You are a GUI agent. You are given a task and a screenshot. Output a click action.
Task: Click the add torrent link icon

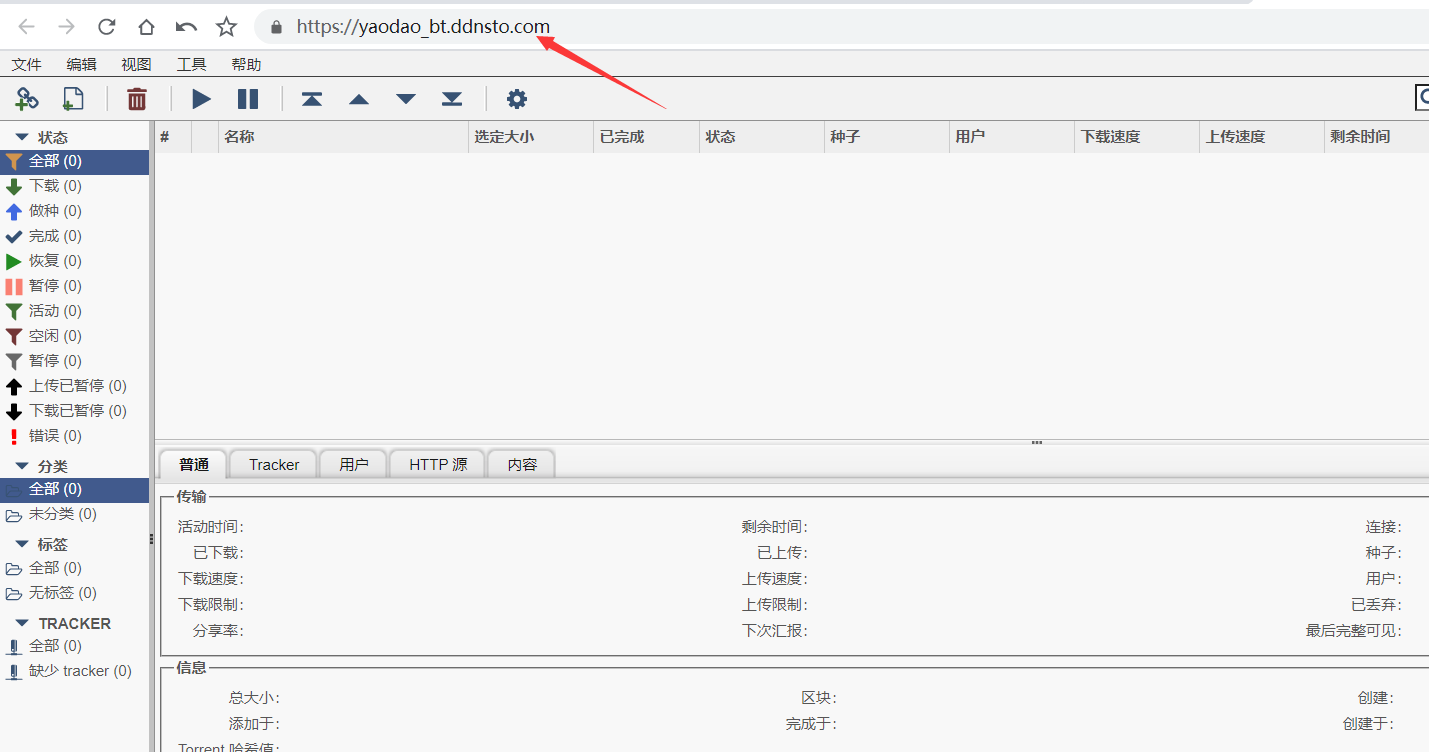coord(27,98)
